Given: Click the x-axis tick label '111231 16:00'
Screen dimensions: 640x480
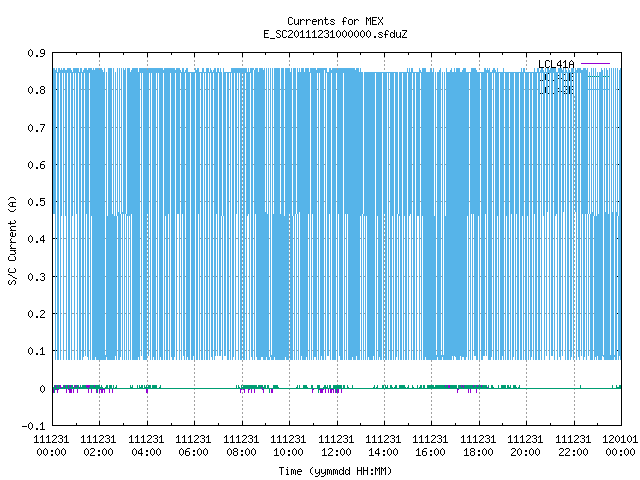Looking at the screenshot, I should tap(430, 446).
